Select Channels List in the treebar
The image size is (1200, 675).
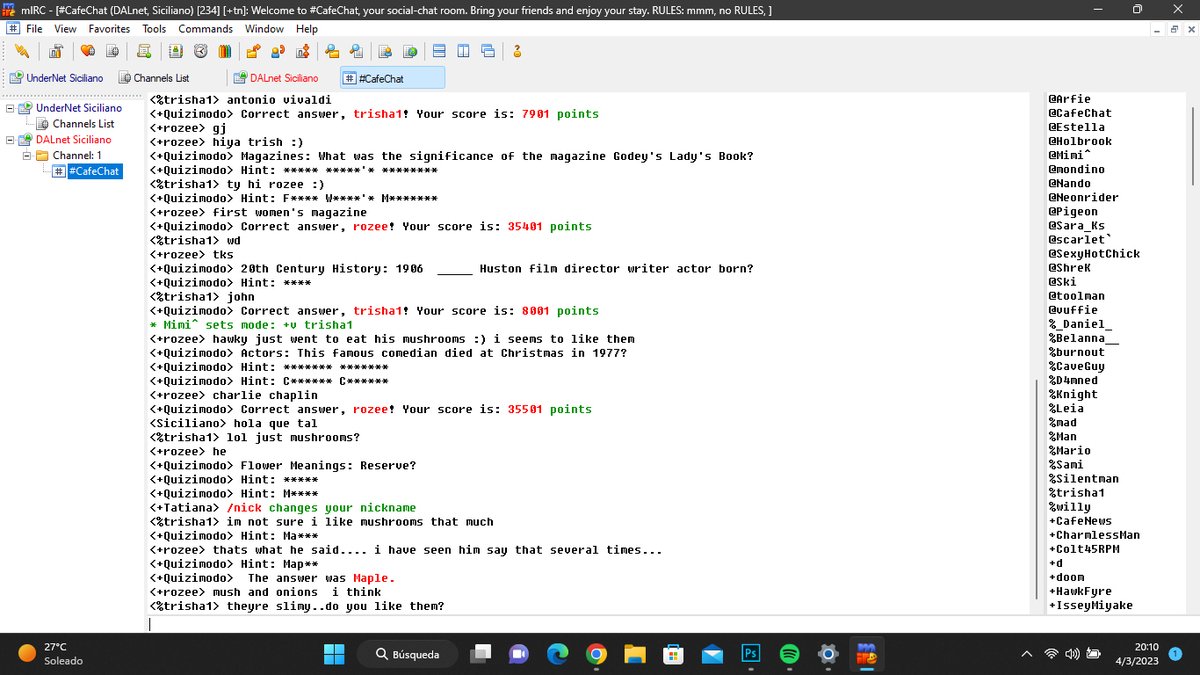[84, 124]
